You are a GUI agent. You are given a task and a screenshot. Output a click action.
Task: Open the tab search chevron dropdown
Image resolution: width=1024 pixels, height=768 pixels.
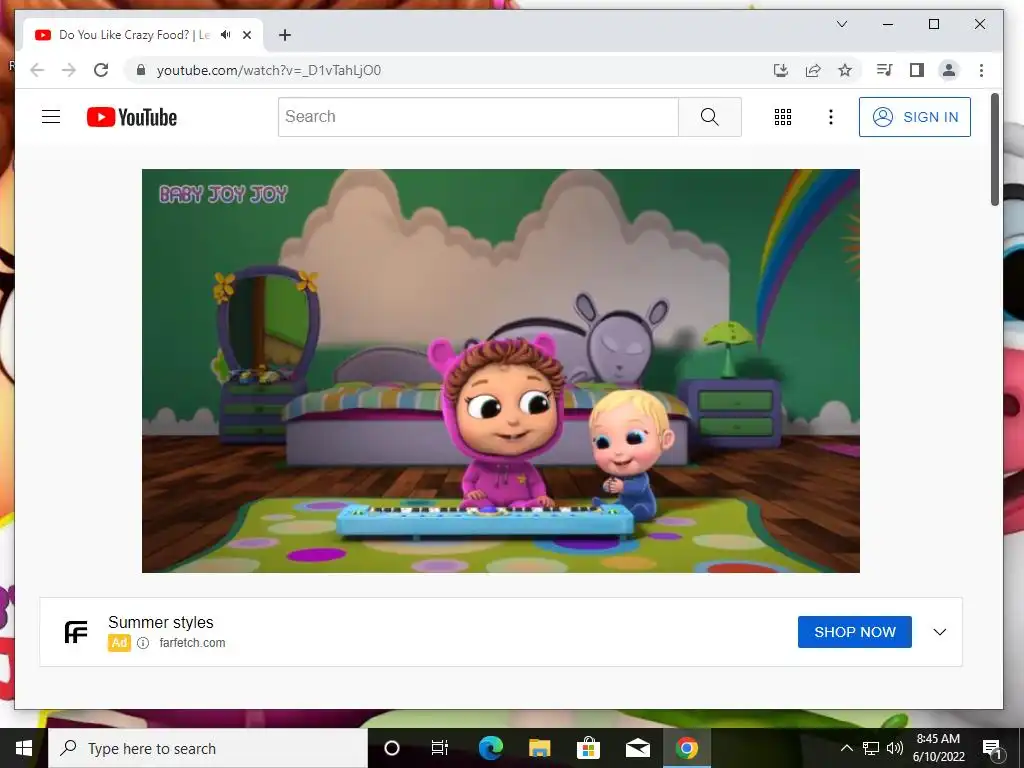pos(842,24)
